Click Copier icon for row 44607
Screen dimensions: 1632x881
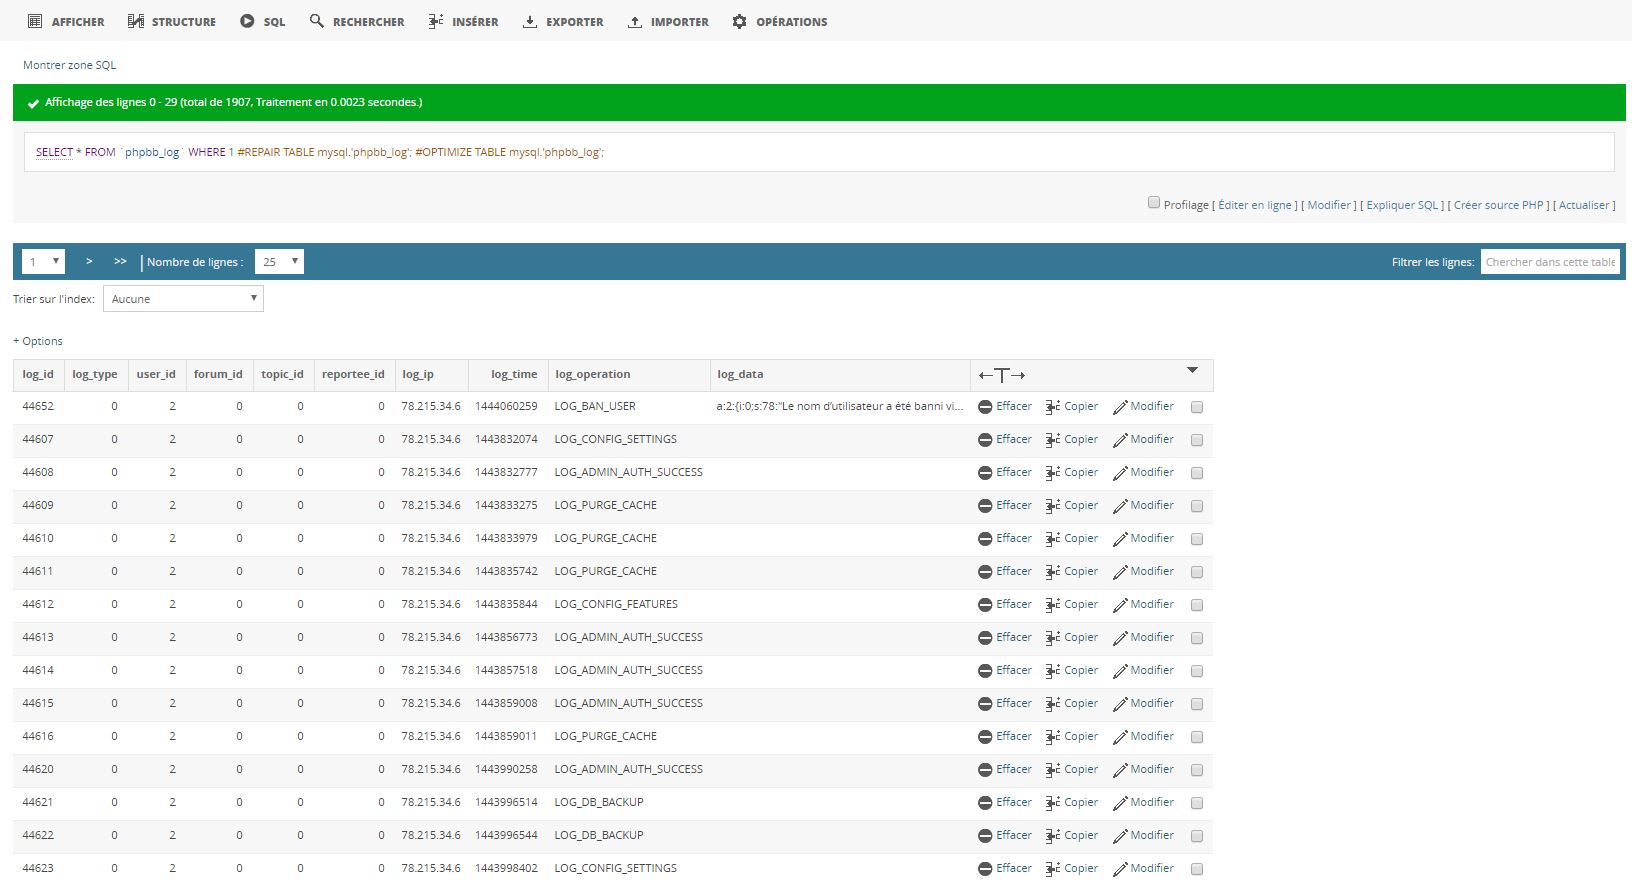pos(1052,440)
